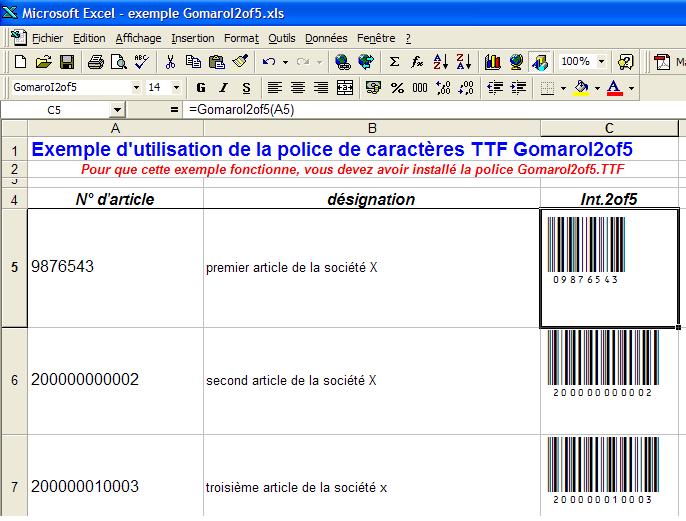The width and height of the screenshot is (686, 521).
Task: Increase decimal places icon
Action: pyautogui.click(x=443, y=88)
